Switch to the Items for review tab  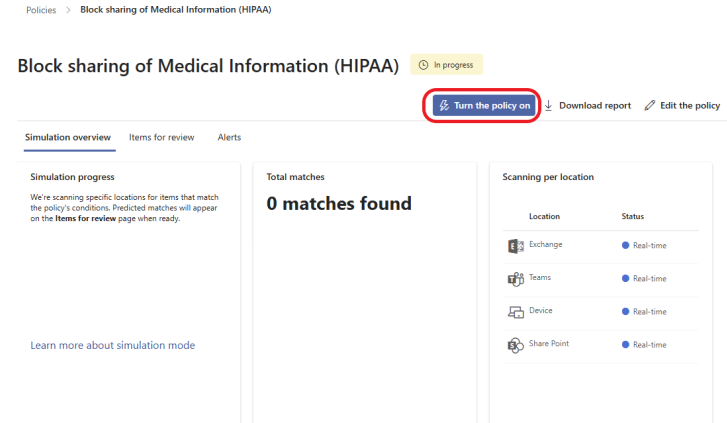pos(161,137)
